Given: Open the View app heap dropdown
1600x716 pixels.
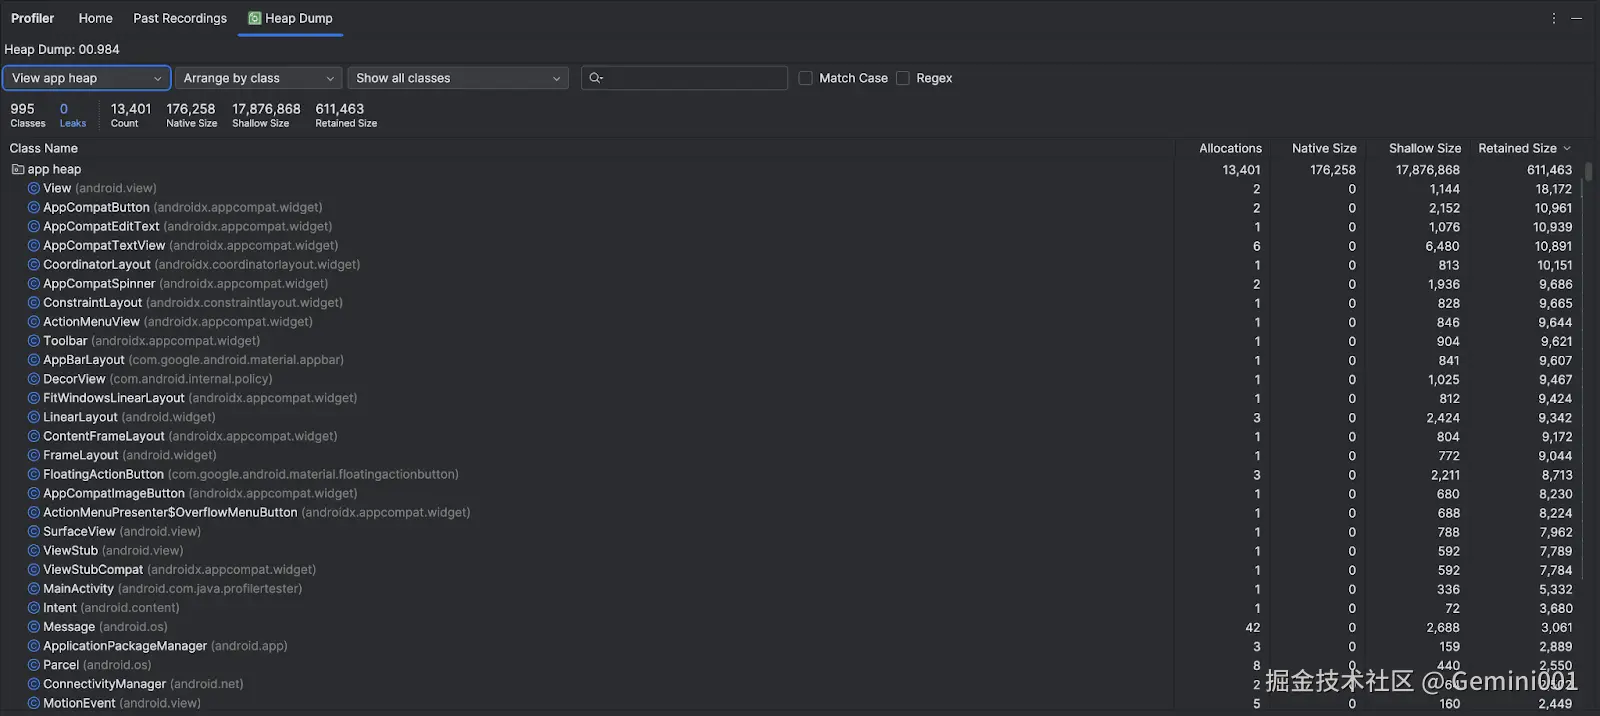Looking at the screenshot, I should click(x=87, y=78).
